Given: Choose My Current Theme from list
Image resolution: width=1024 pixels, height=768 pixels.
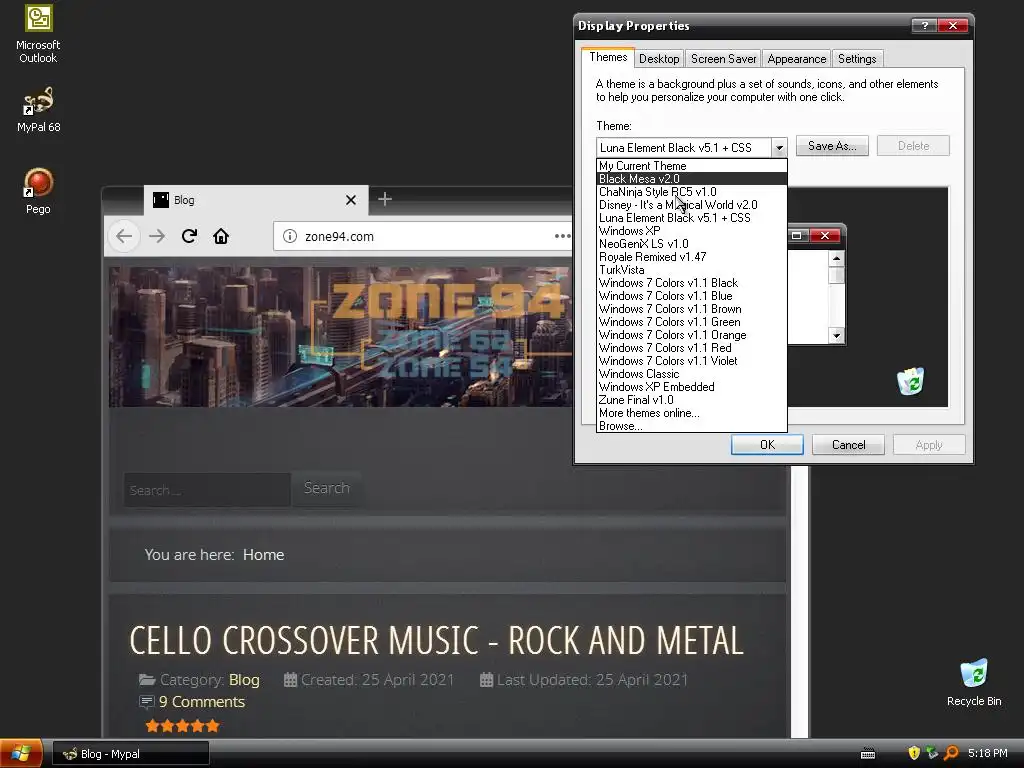Looking at the screenshot, I should click(692, 166).
